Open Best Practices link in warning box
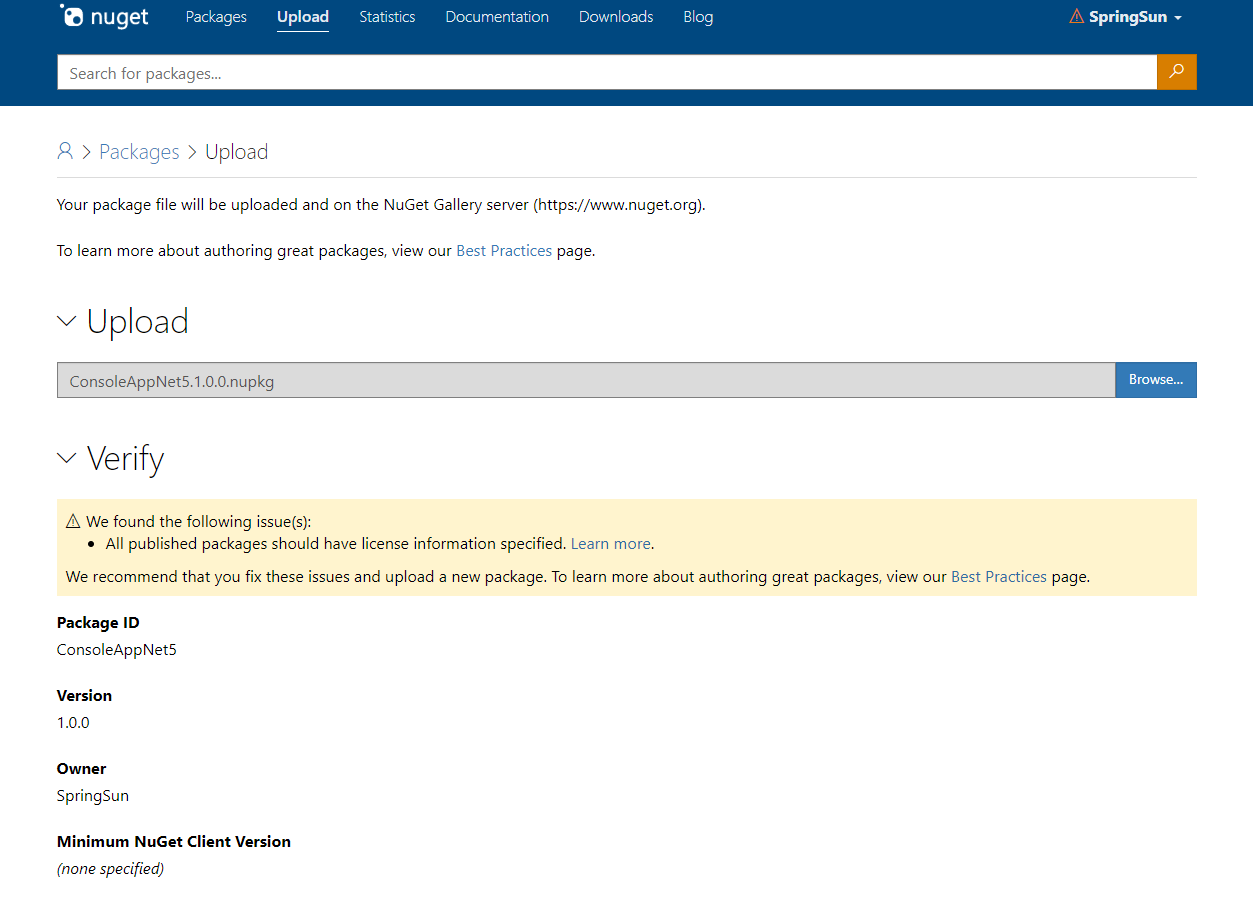This screenshot has width=1253, height=902. [x=998, y=577]
